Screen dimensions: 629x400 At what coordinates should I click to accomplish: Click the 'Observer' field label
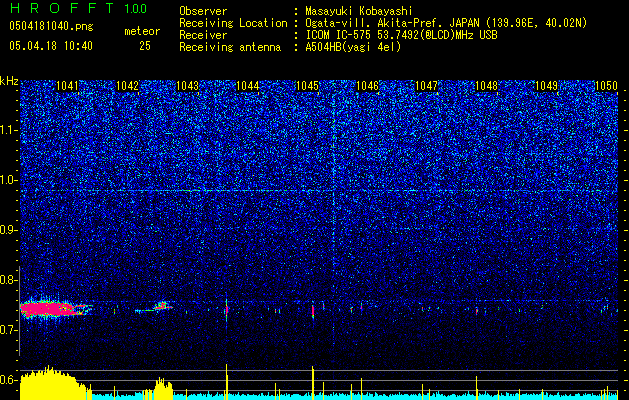[203, 11]
